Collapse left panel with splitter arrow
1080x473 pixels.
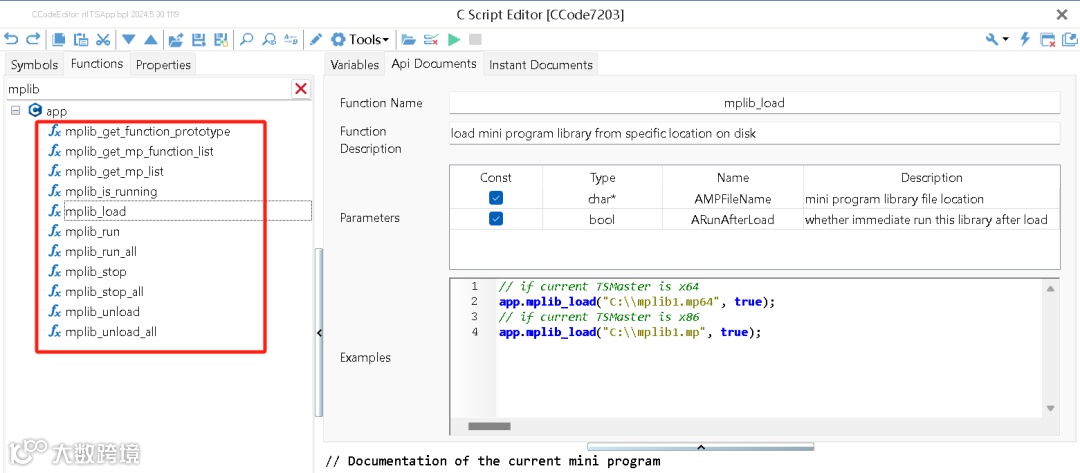(319, 333)
